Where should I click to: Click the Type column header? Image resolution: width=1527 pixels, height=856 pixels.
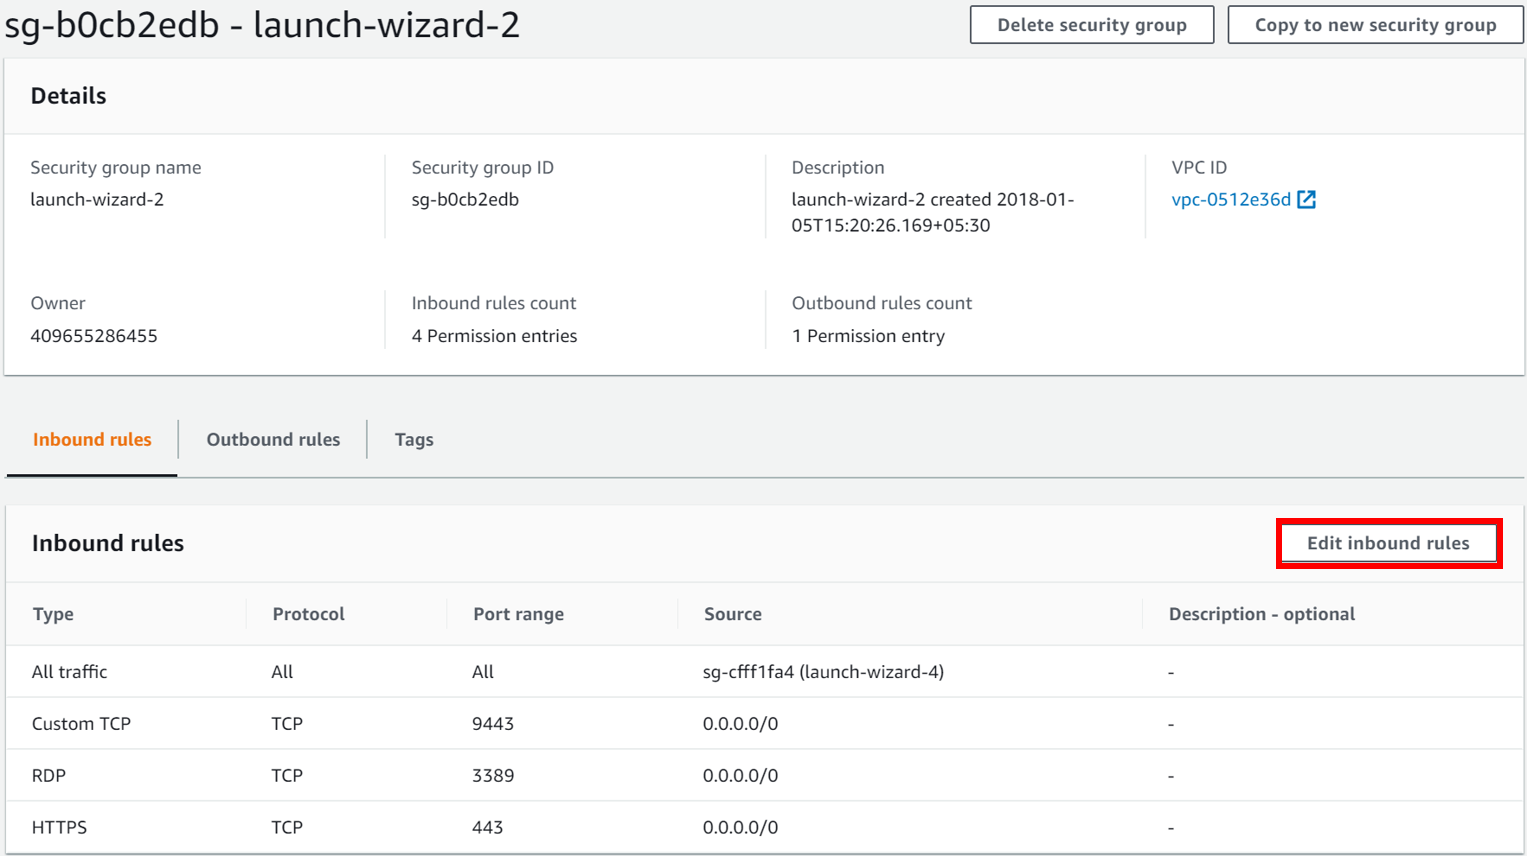pos(52,614)
